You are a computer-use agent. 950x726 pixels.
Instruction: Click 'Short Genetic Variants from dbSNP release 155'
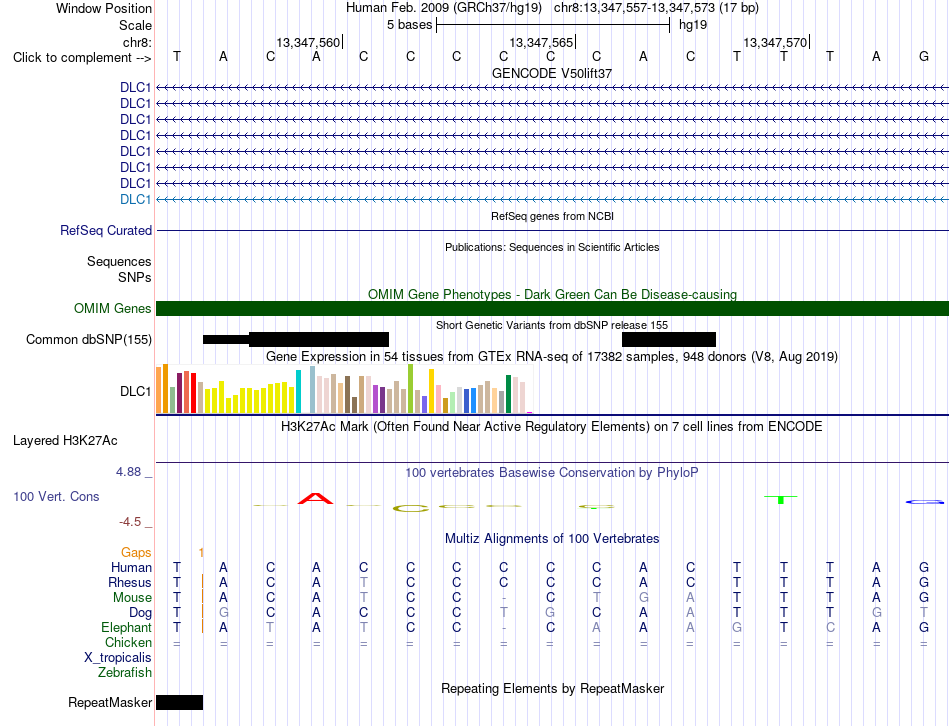tap(552, 325)
